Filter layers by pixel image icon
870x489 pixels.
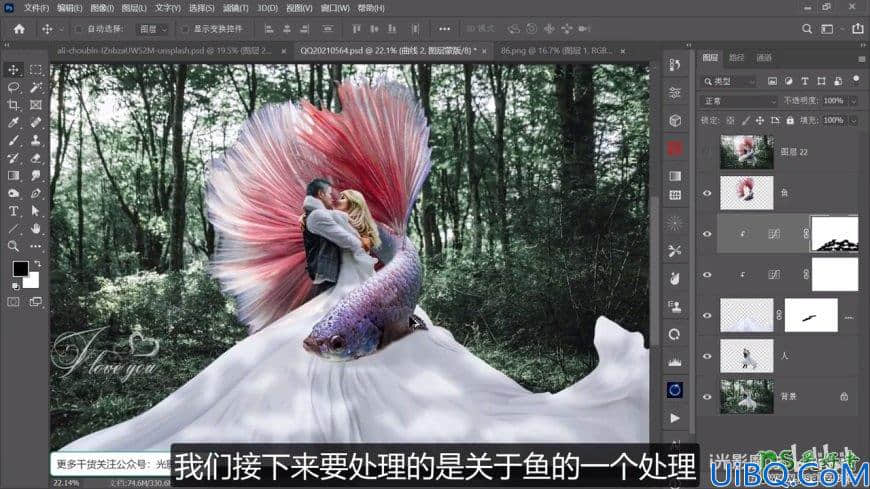tap(772, 81)
